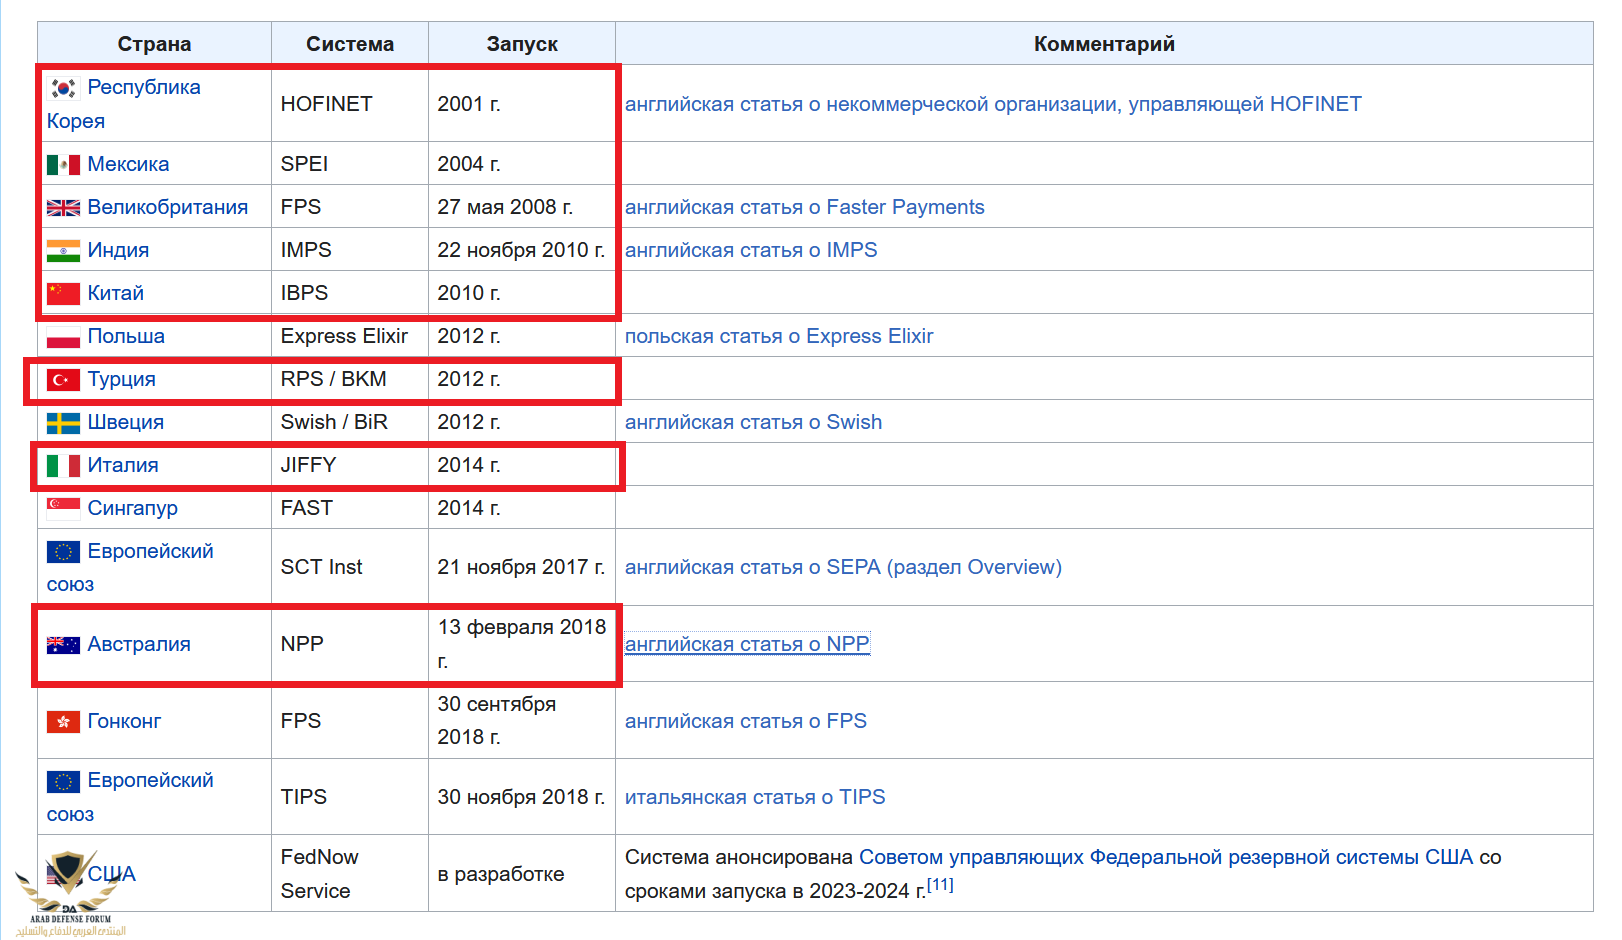
Task: Open the SEPA Overview article link
Action: point(842,567)
